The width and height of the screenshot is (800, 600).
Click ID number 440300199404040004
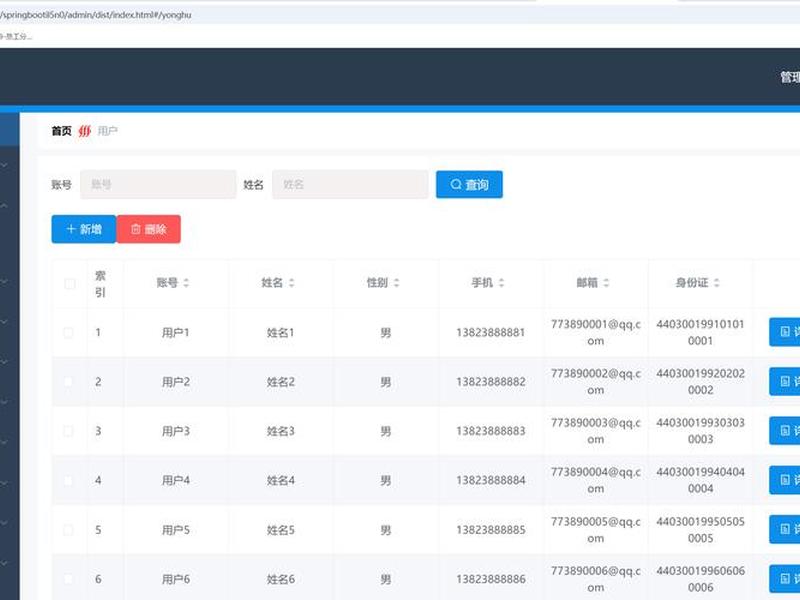(x=701, y=480)
